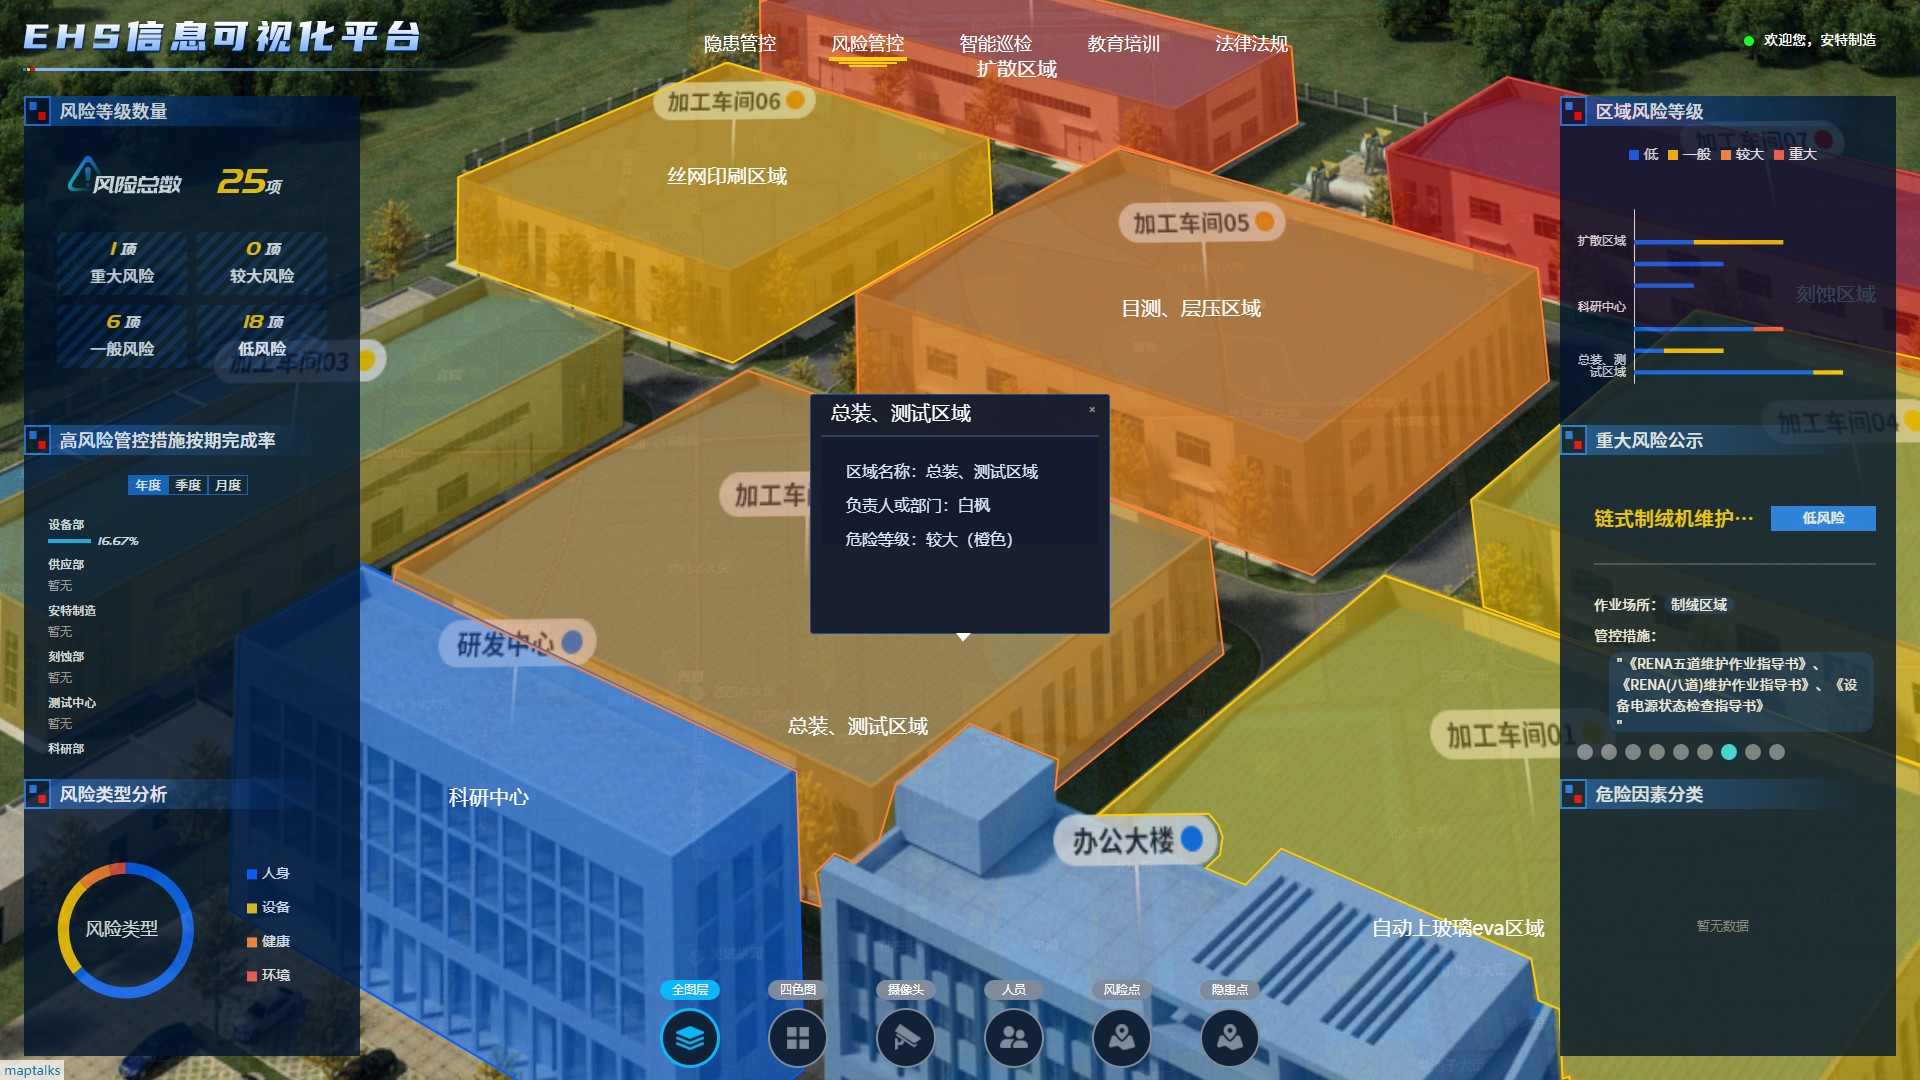
Task: Toggle the 重大 legend in 区域风险等级 chart
Action: (1795, 154)
